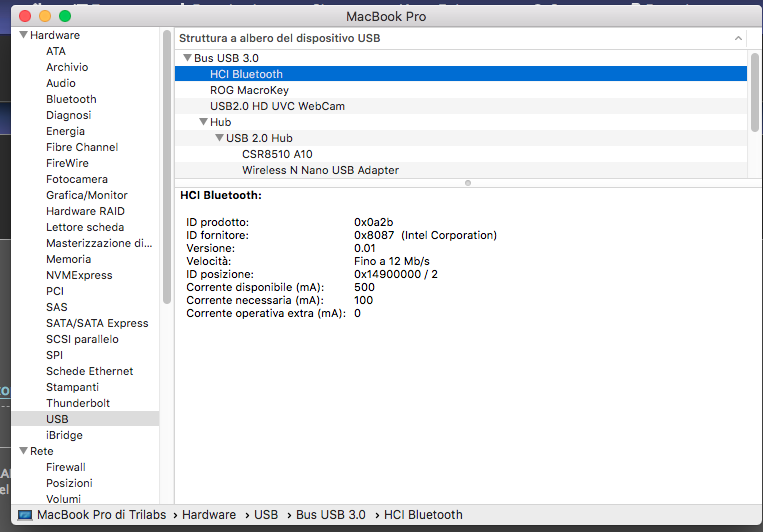This screenshot has height=532, width=763.
Task: Open the FireWire category
Action: (x=67, y=163)
